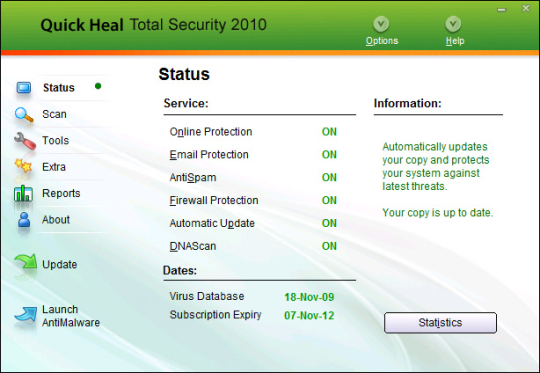Click the Scan magnifying glass icon
Screen dimensions: 540x373
(24, 115)
